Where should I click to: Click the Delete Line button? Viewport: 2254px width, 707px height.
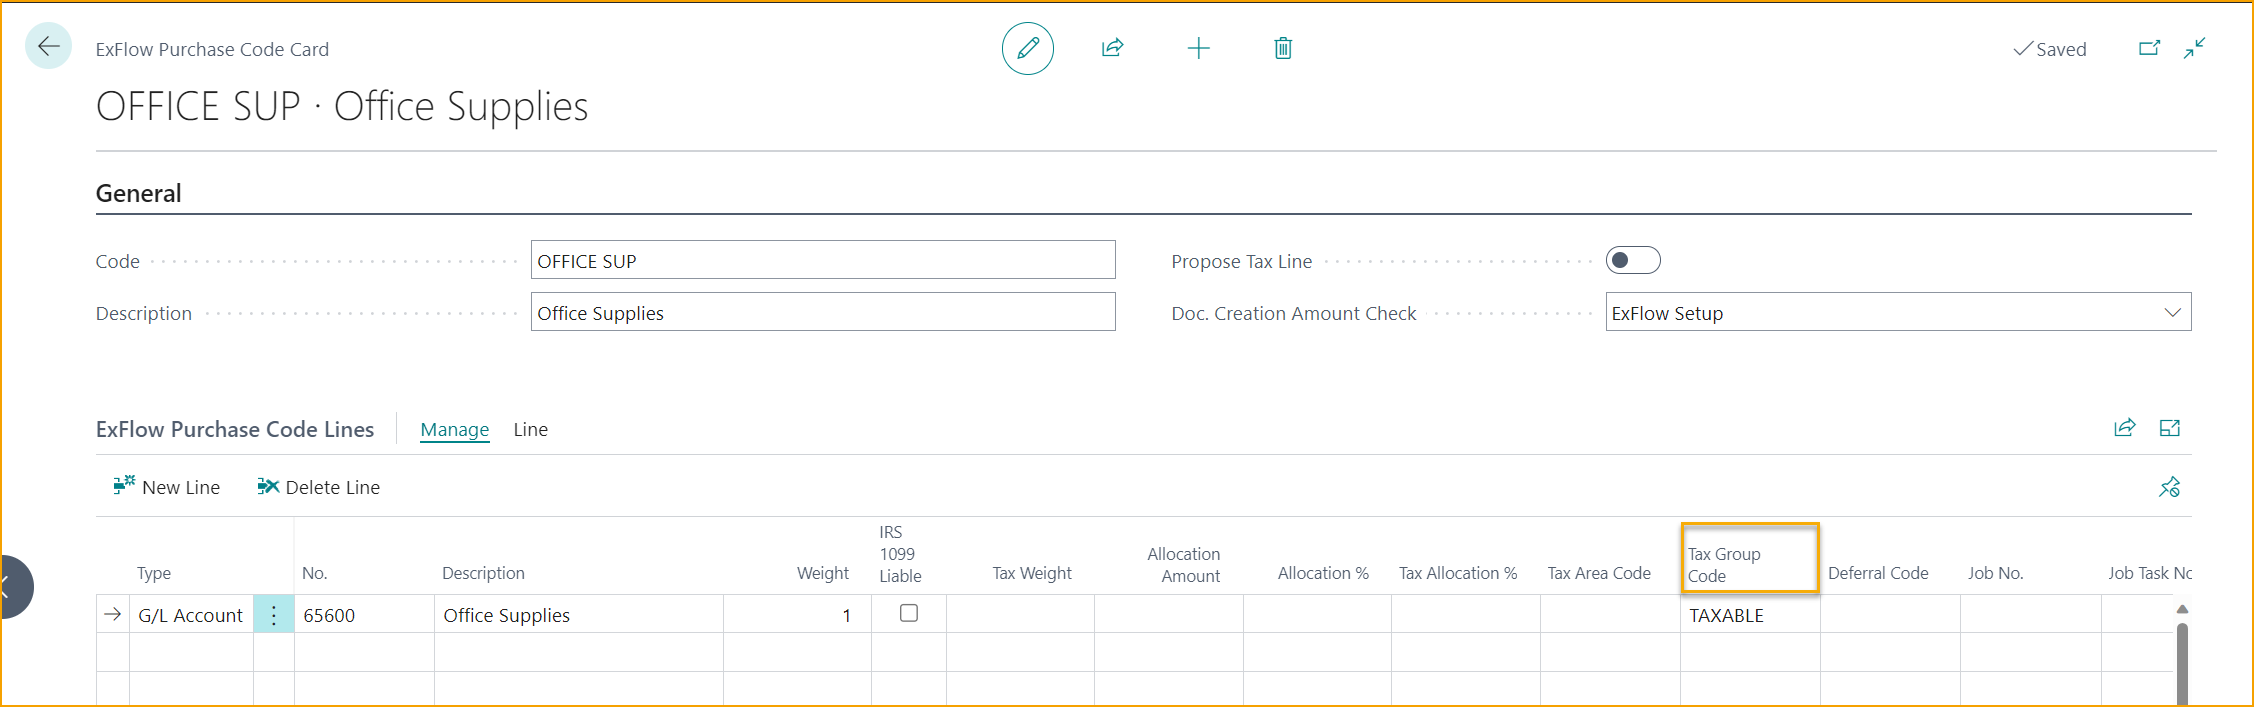coord(318,487)
